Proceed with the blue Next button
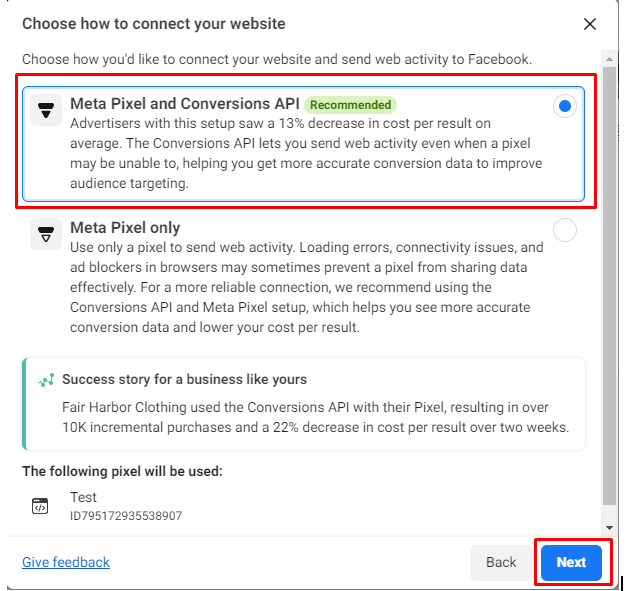629x591 pixels. (571, 563)
